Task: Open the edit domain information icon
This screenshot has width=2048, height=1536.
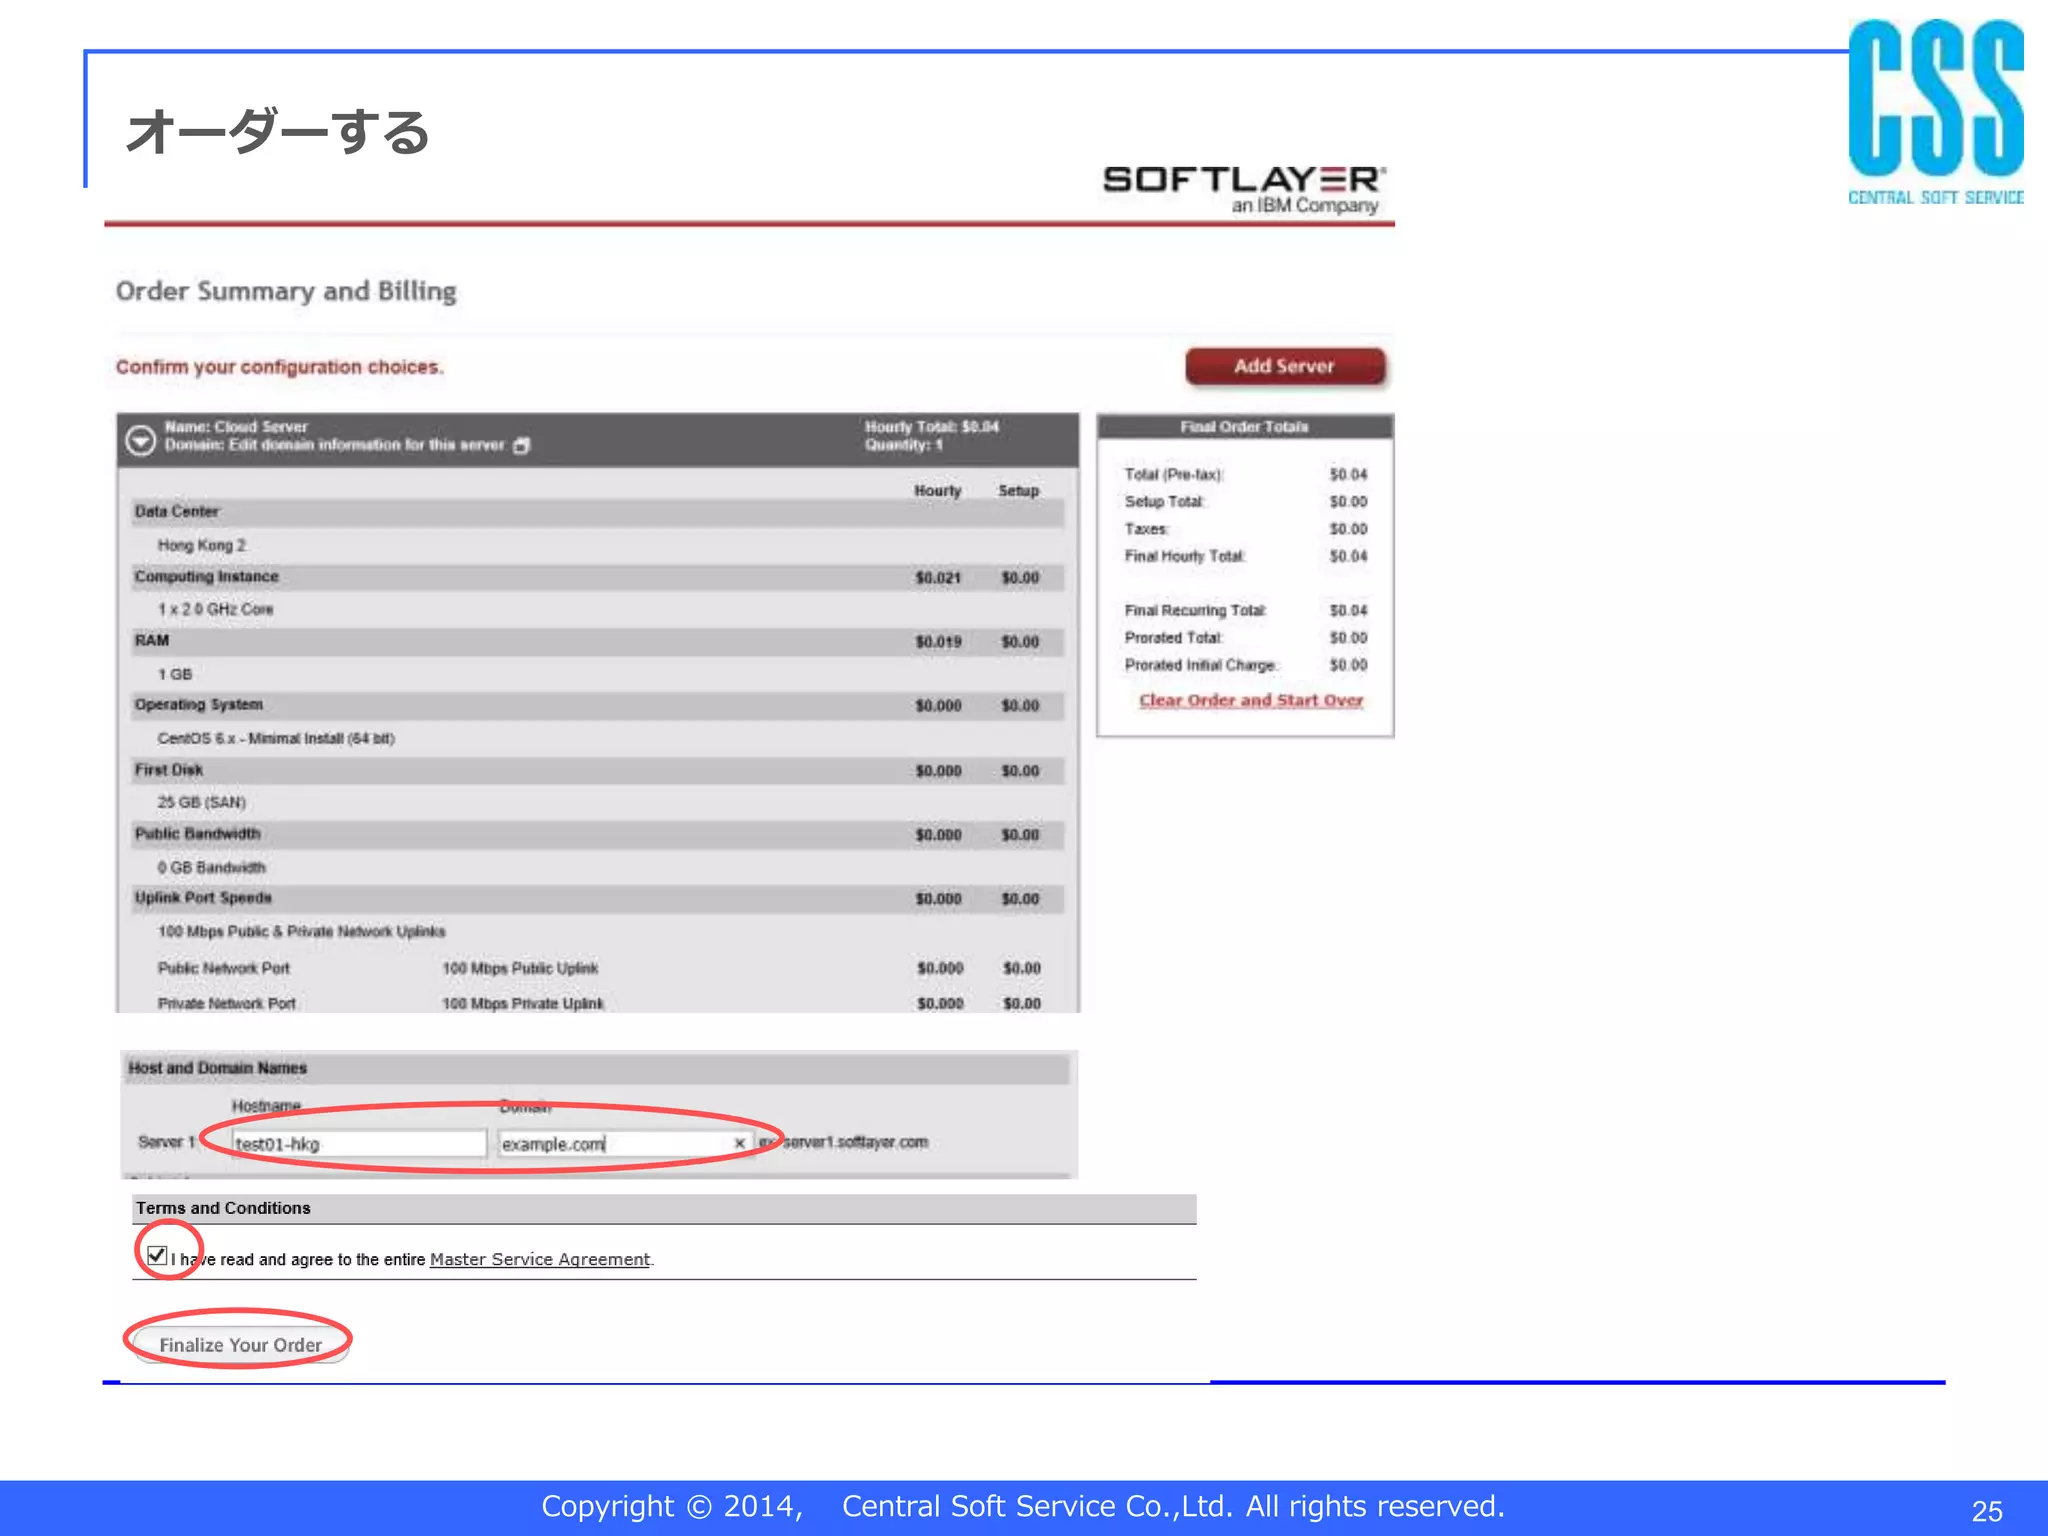Action: point(522,446)
